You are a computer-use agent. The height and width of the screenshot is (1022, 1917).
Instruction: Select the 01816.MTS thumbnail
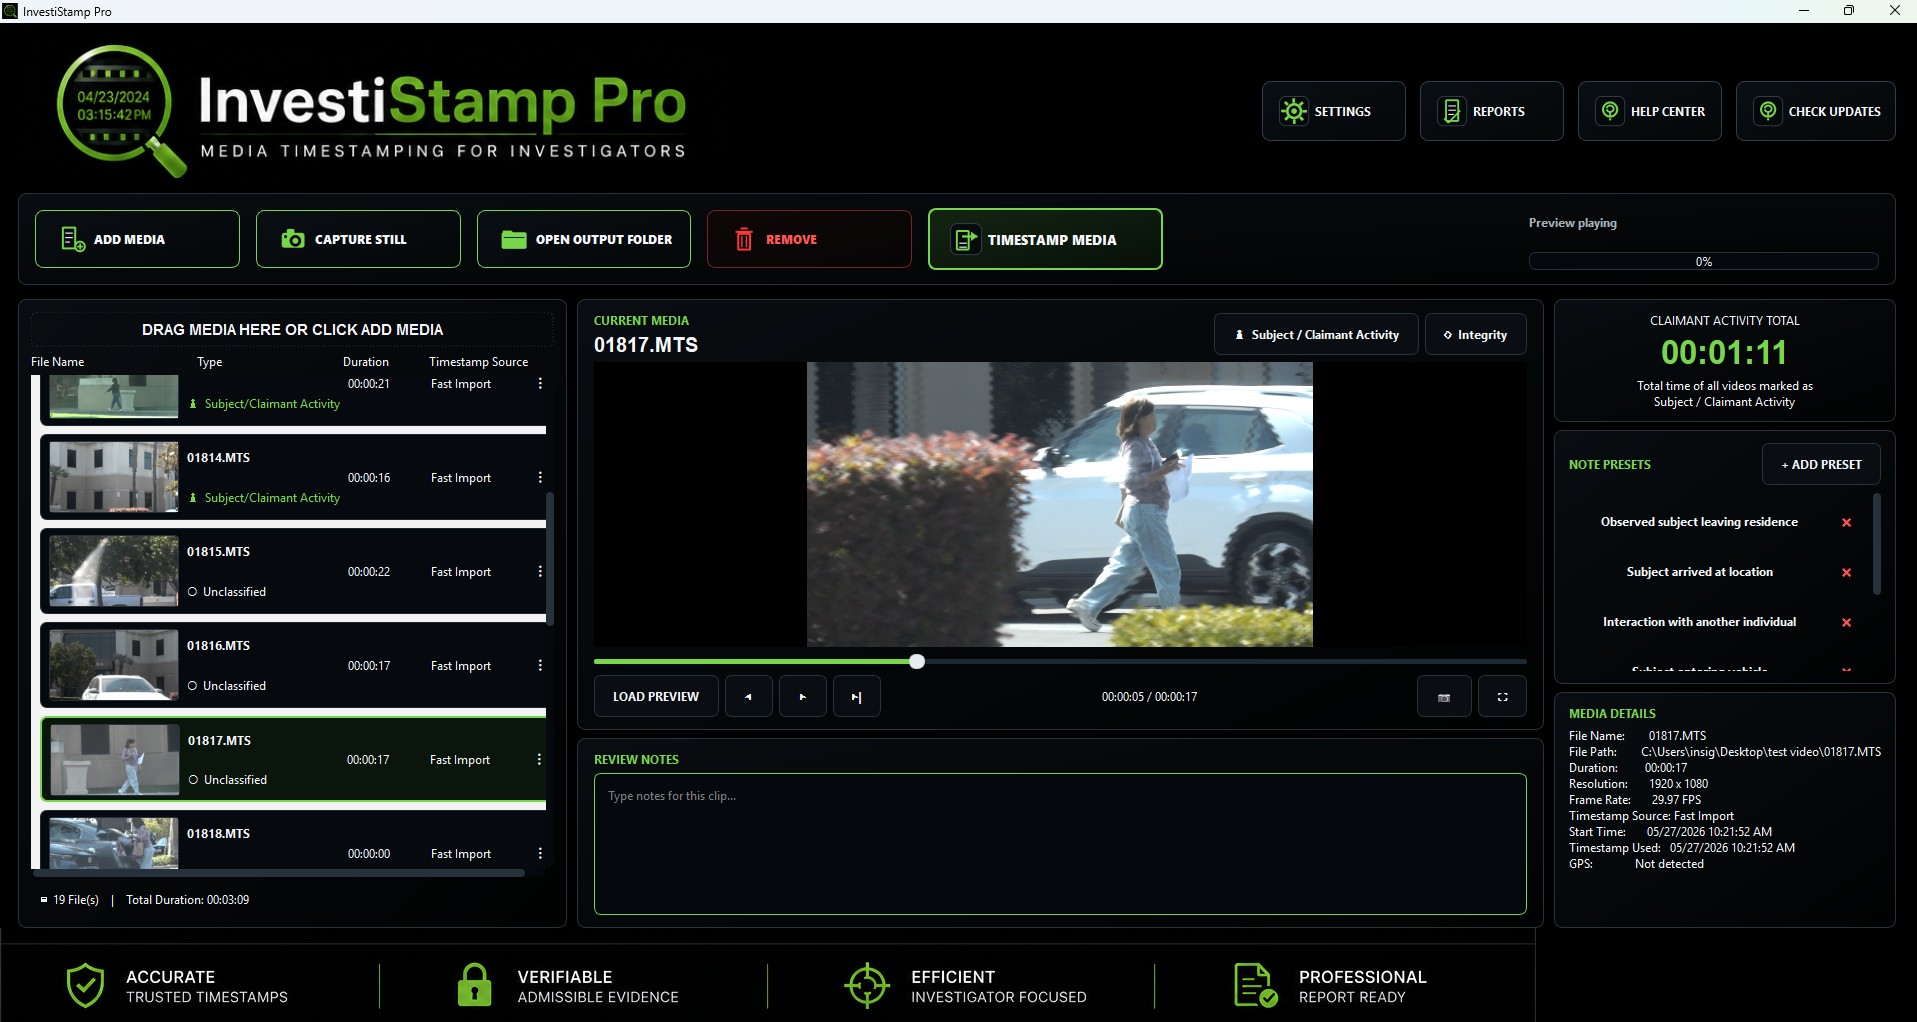114,665
